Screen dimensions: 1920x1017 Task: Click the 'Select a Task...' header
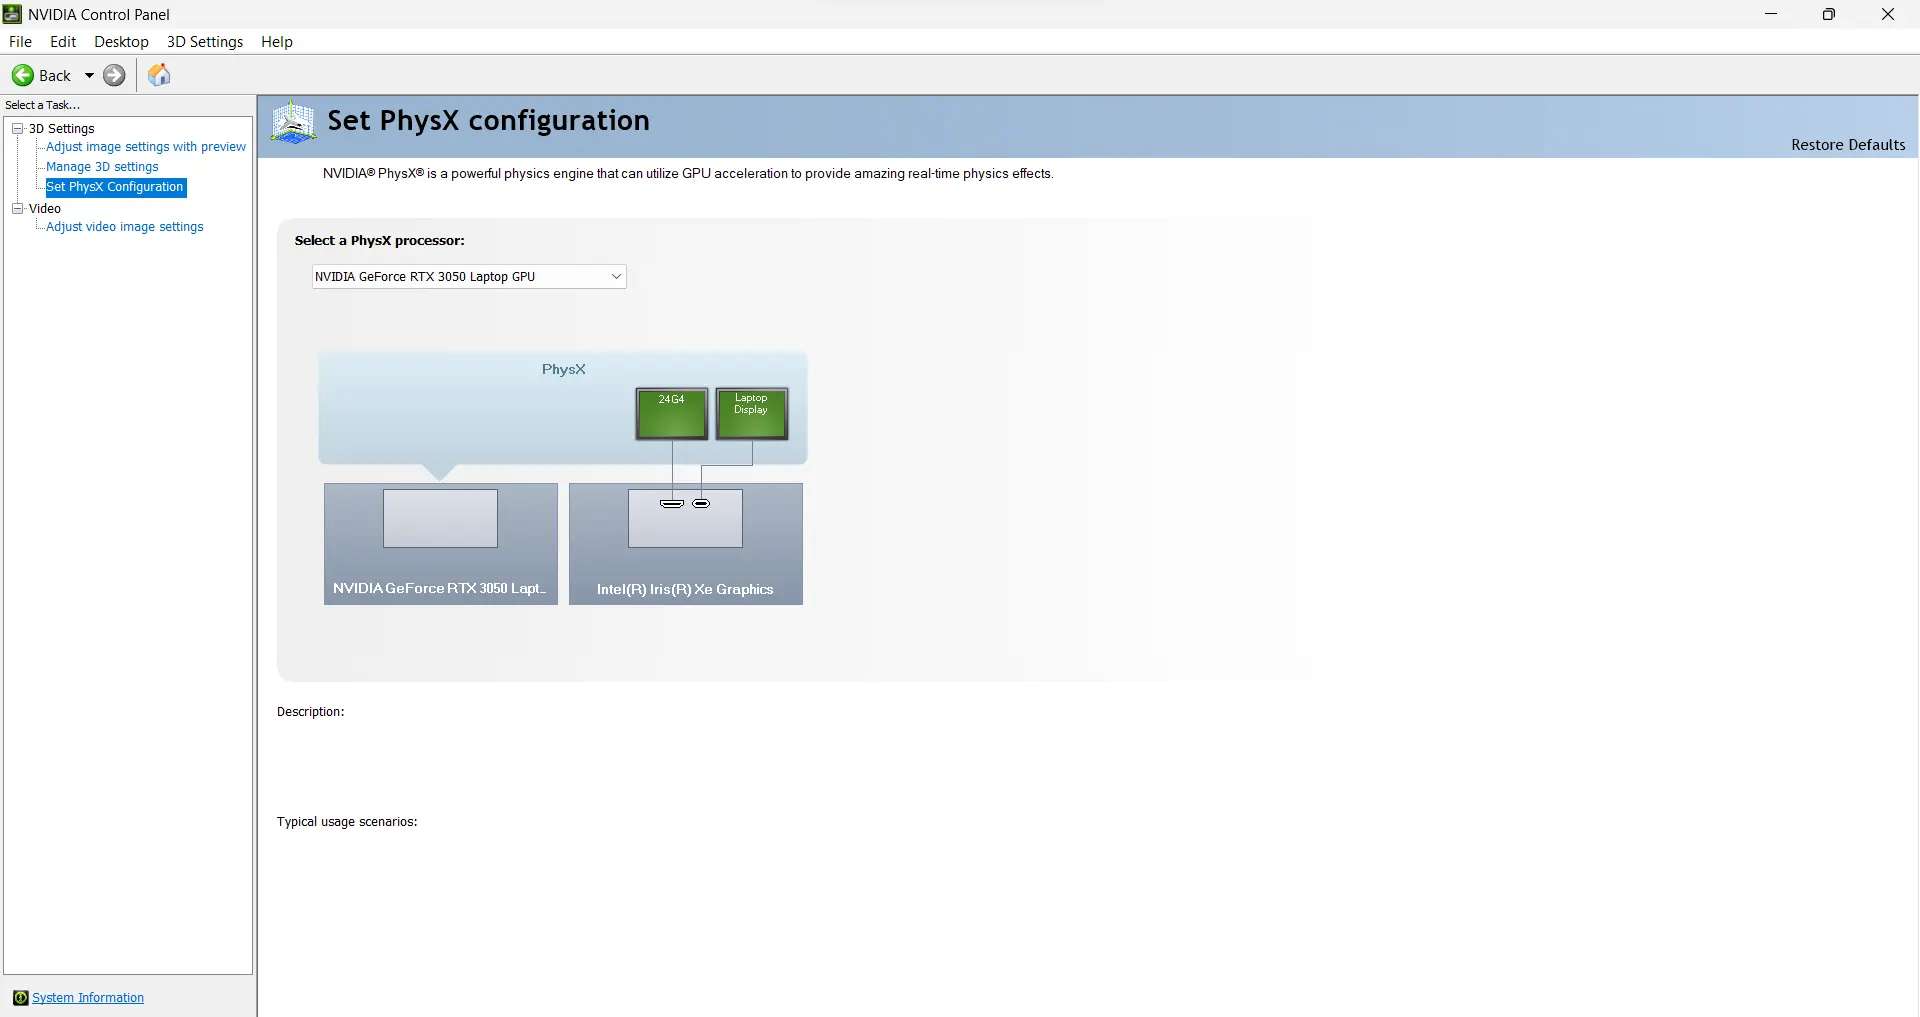pyautogui.click(x=43, y=105)
